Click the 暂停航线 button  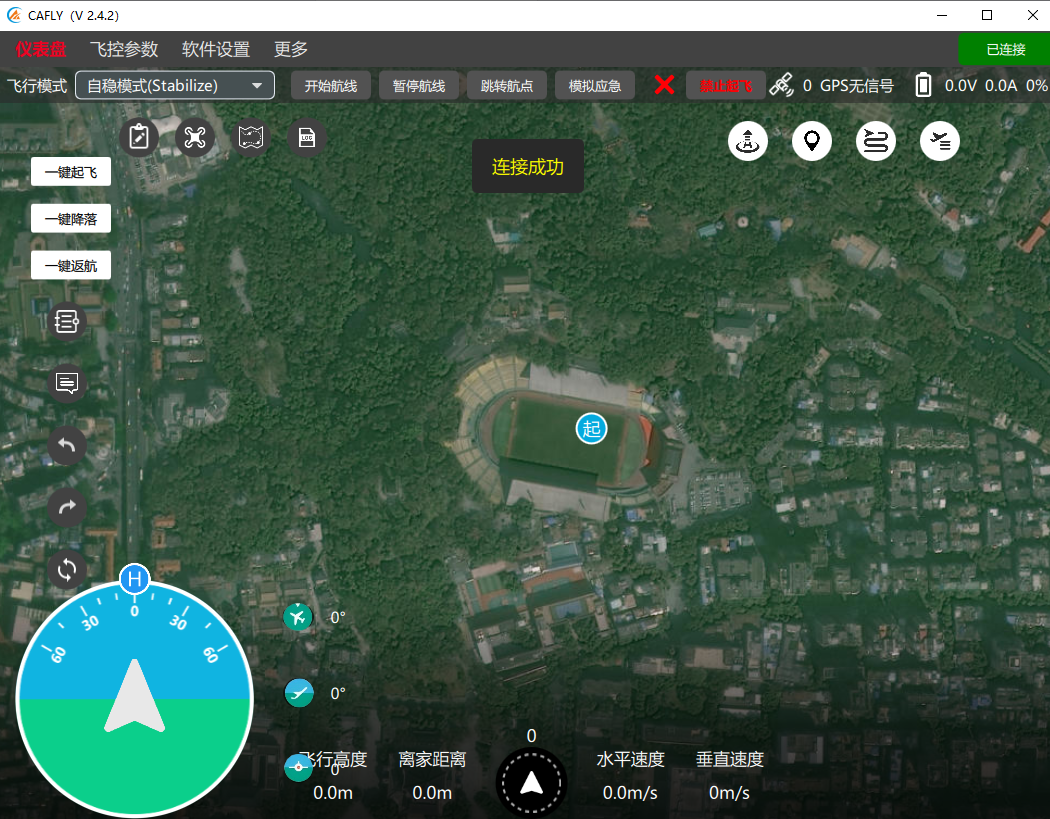click(419, 86)
